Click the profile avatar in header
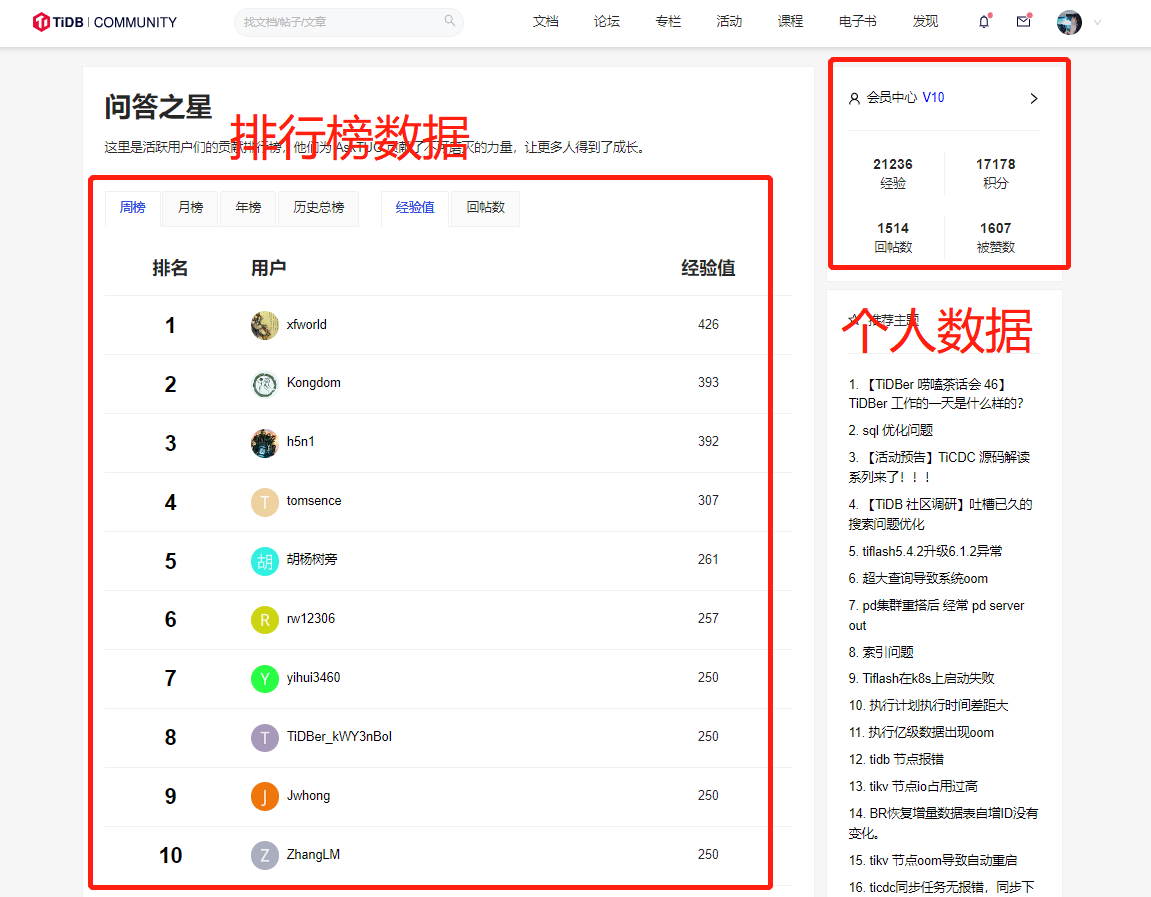 click(1069, 22)
